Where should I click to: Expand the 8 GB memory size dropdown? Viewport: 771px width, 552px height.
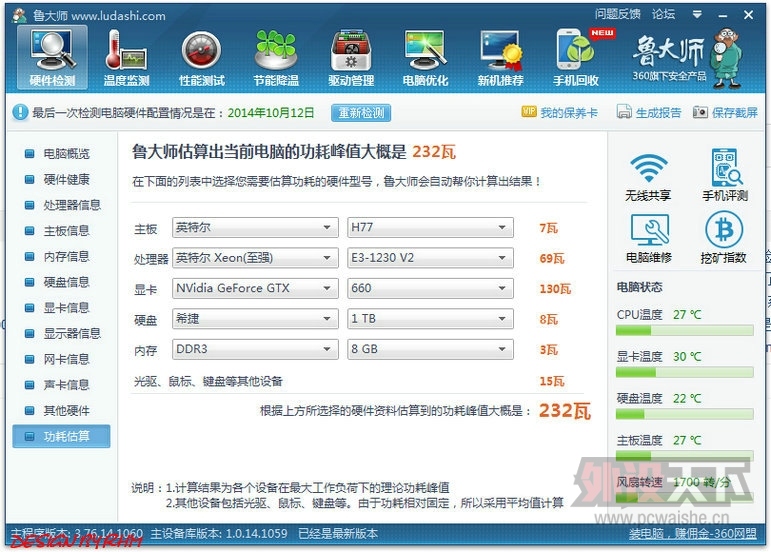[x=430, y=349]
